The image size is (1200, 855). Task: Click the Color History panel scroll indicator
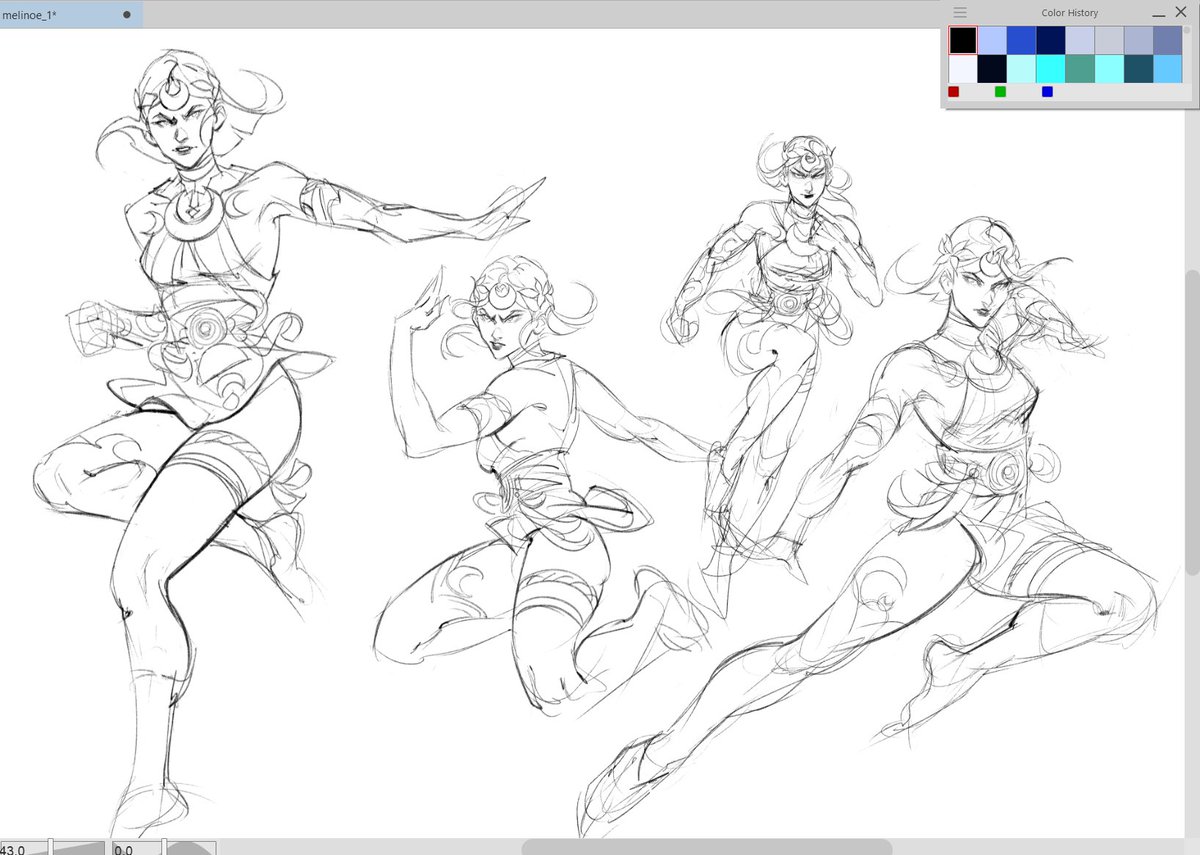[x=1187, y=30]
